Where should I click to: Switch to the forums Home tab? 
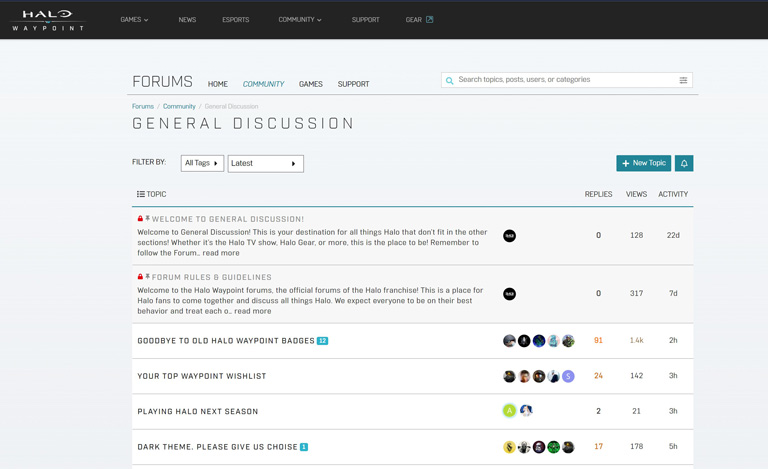pyautogui.click(x=217, y=84)
